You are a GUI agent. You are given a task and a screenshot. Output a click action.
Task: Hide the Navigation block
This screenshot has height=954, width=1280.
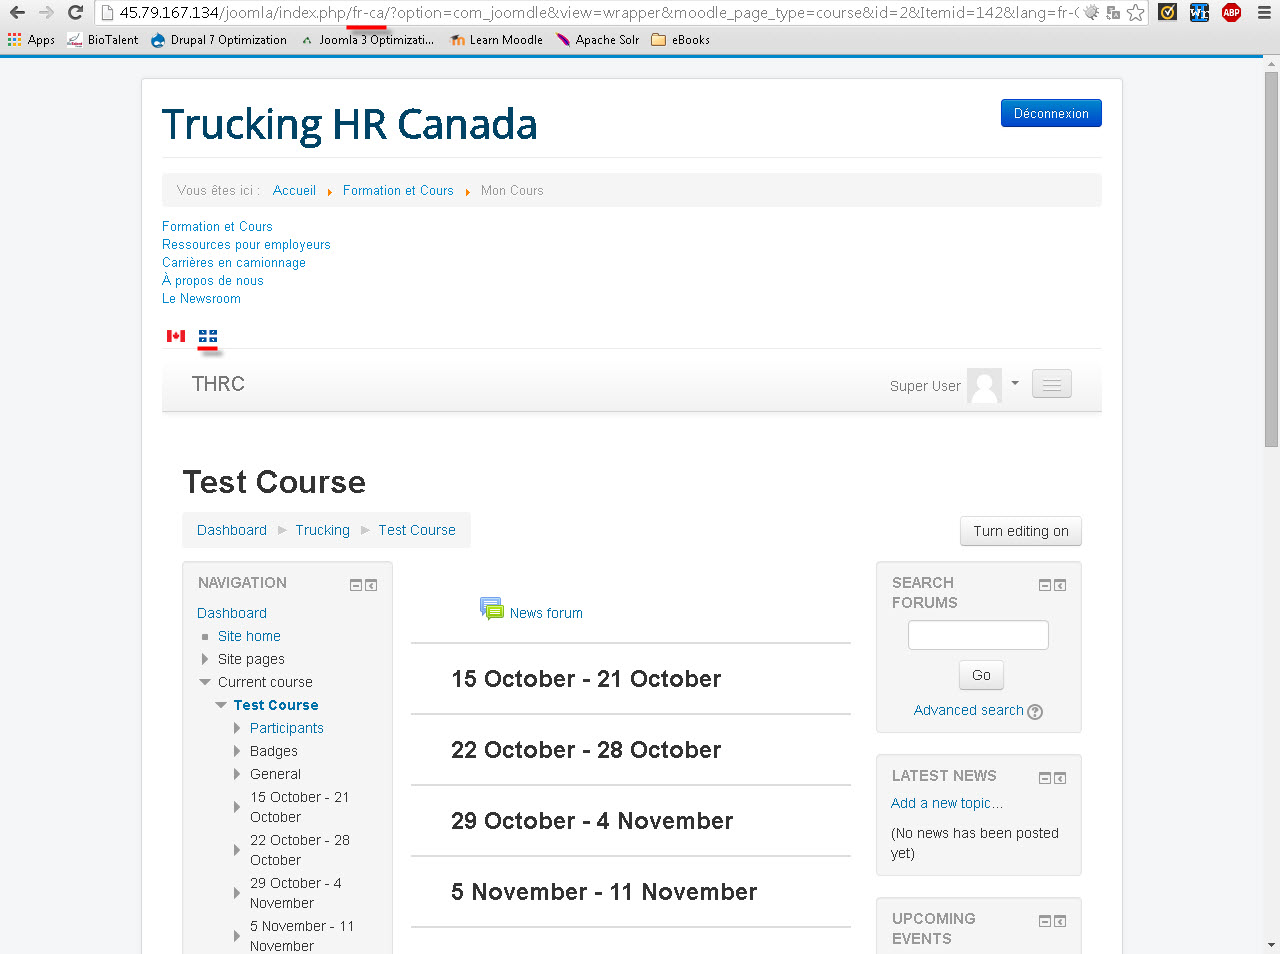coord(355,585)
